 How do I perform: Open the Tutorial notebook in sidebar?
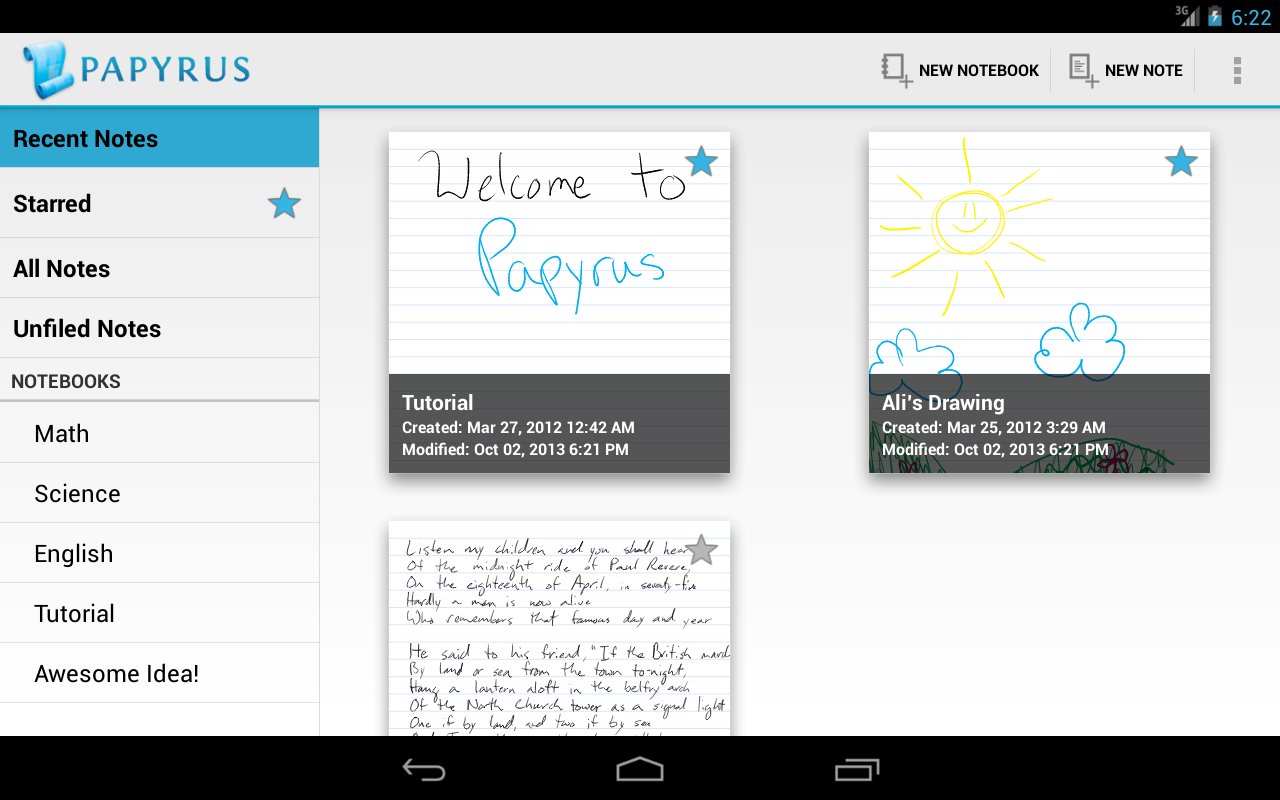coord(159,613)
